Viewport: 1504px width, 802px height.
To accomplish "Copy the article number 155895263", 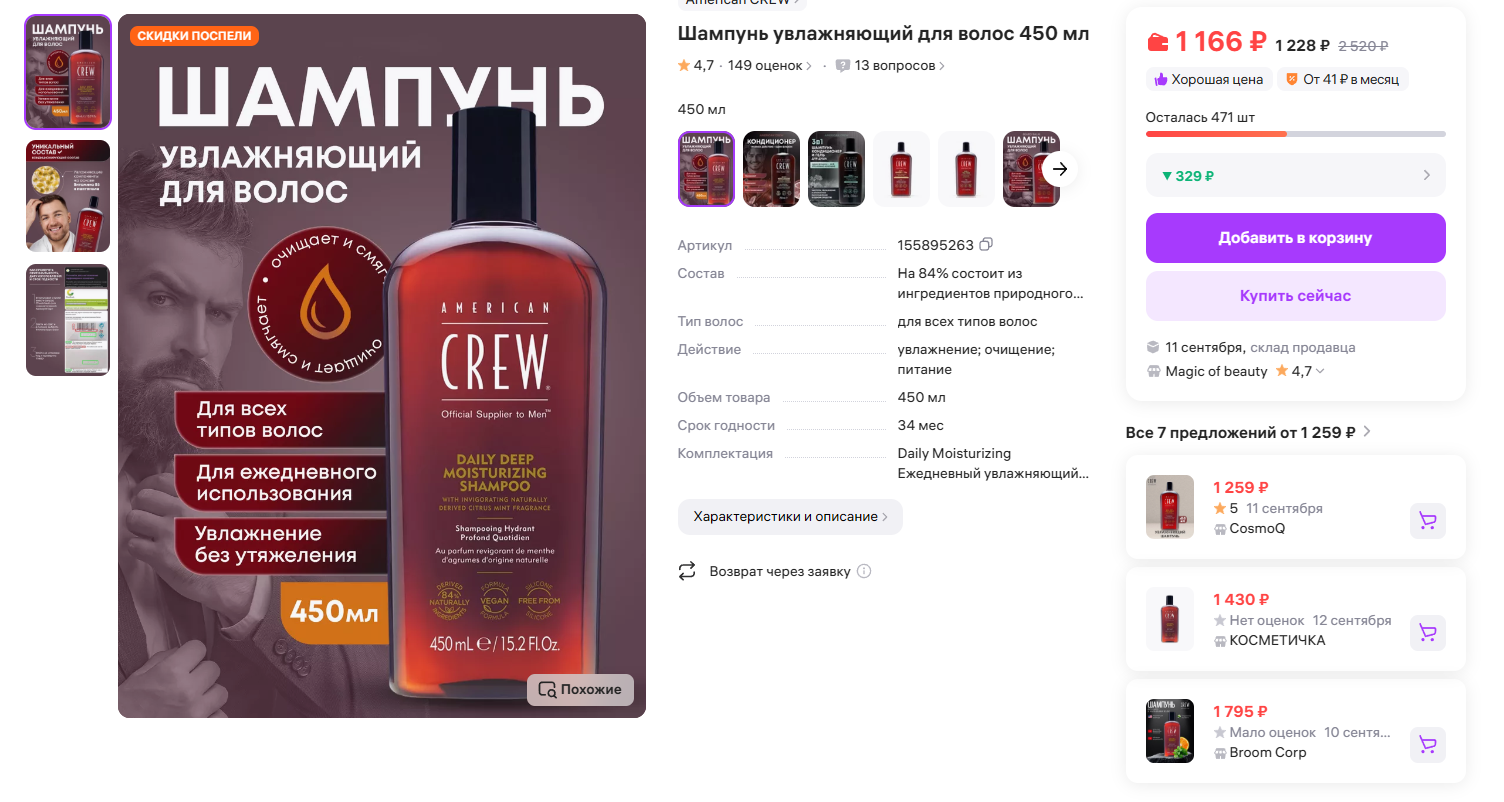I will tap(986, 245).
